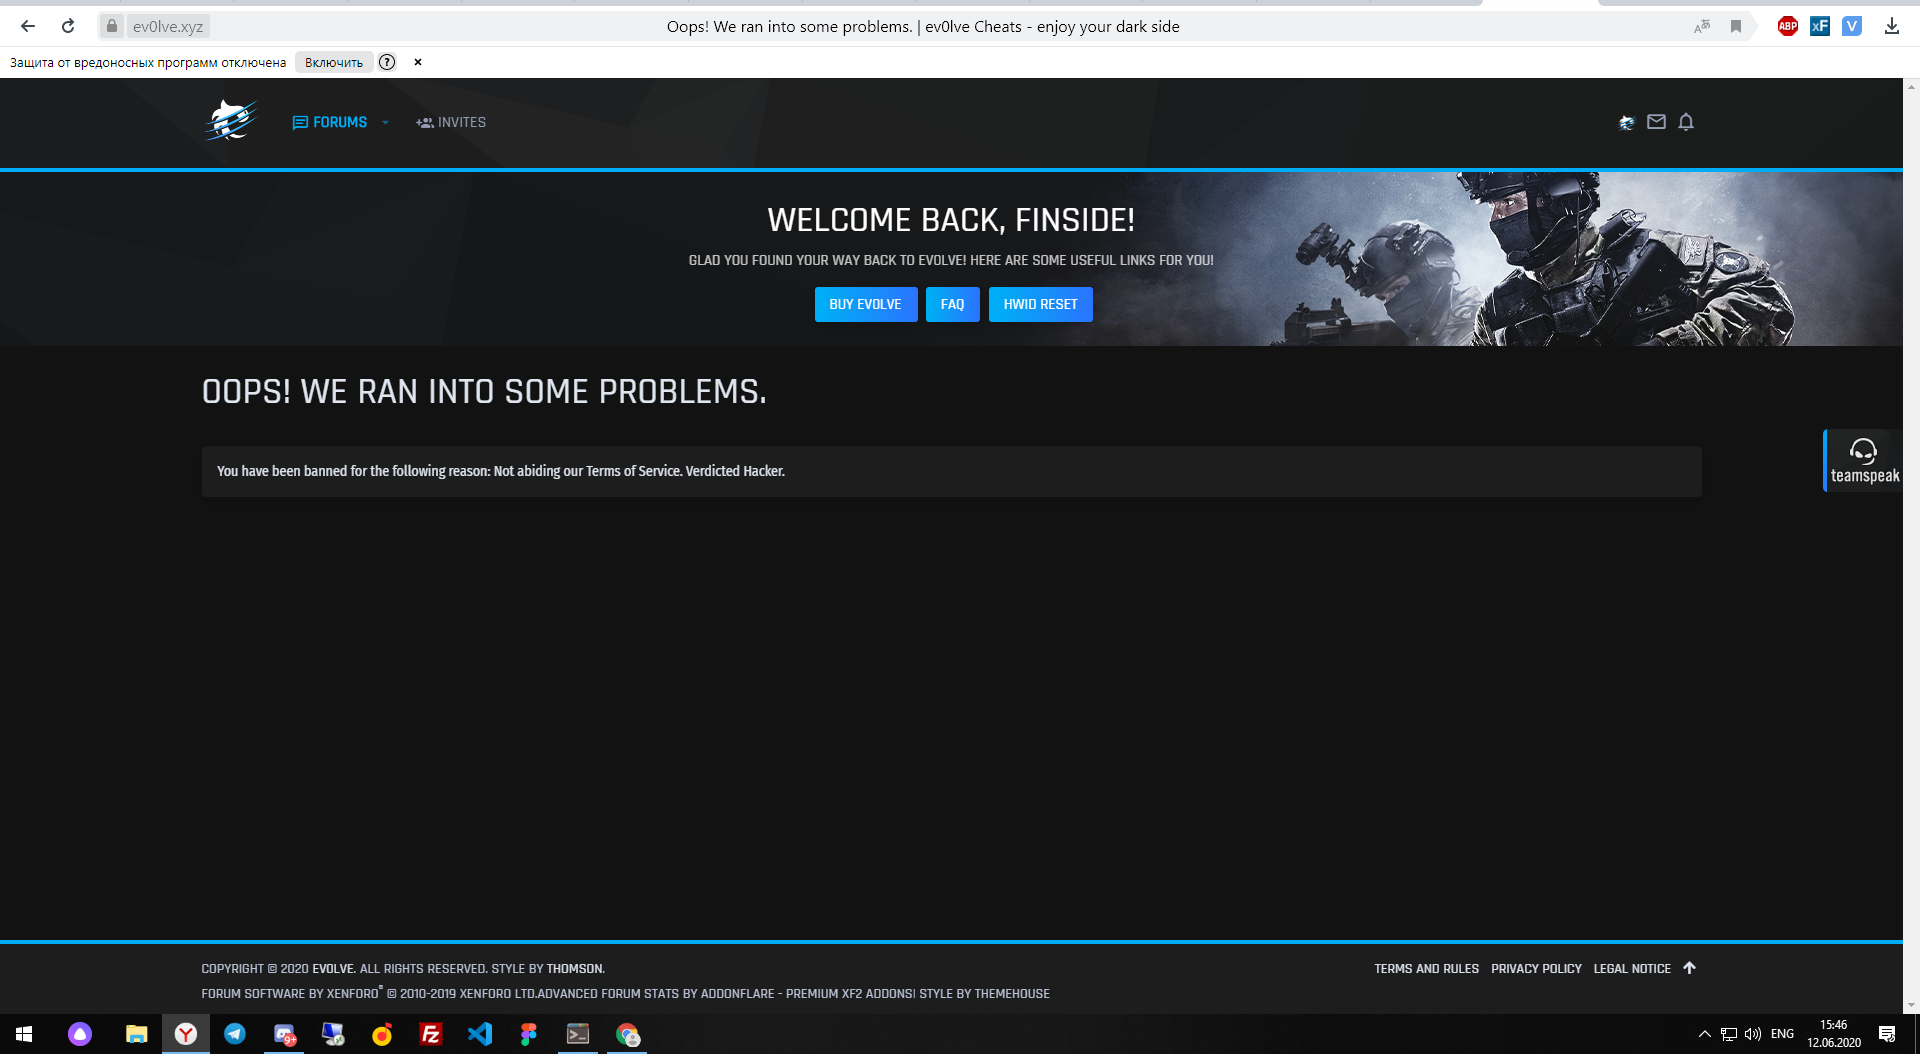Image resolution: width=1920 pixels, height=1054 pixels.
Task: Open the LEGAL NOTICE footer link
Action: tap(1632, 968)
